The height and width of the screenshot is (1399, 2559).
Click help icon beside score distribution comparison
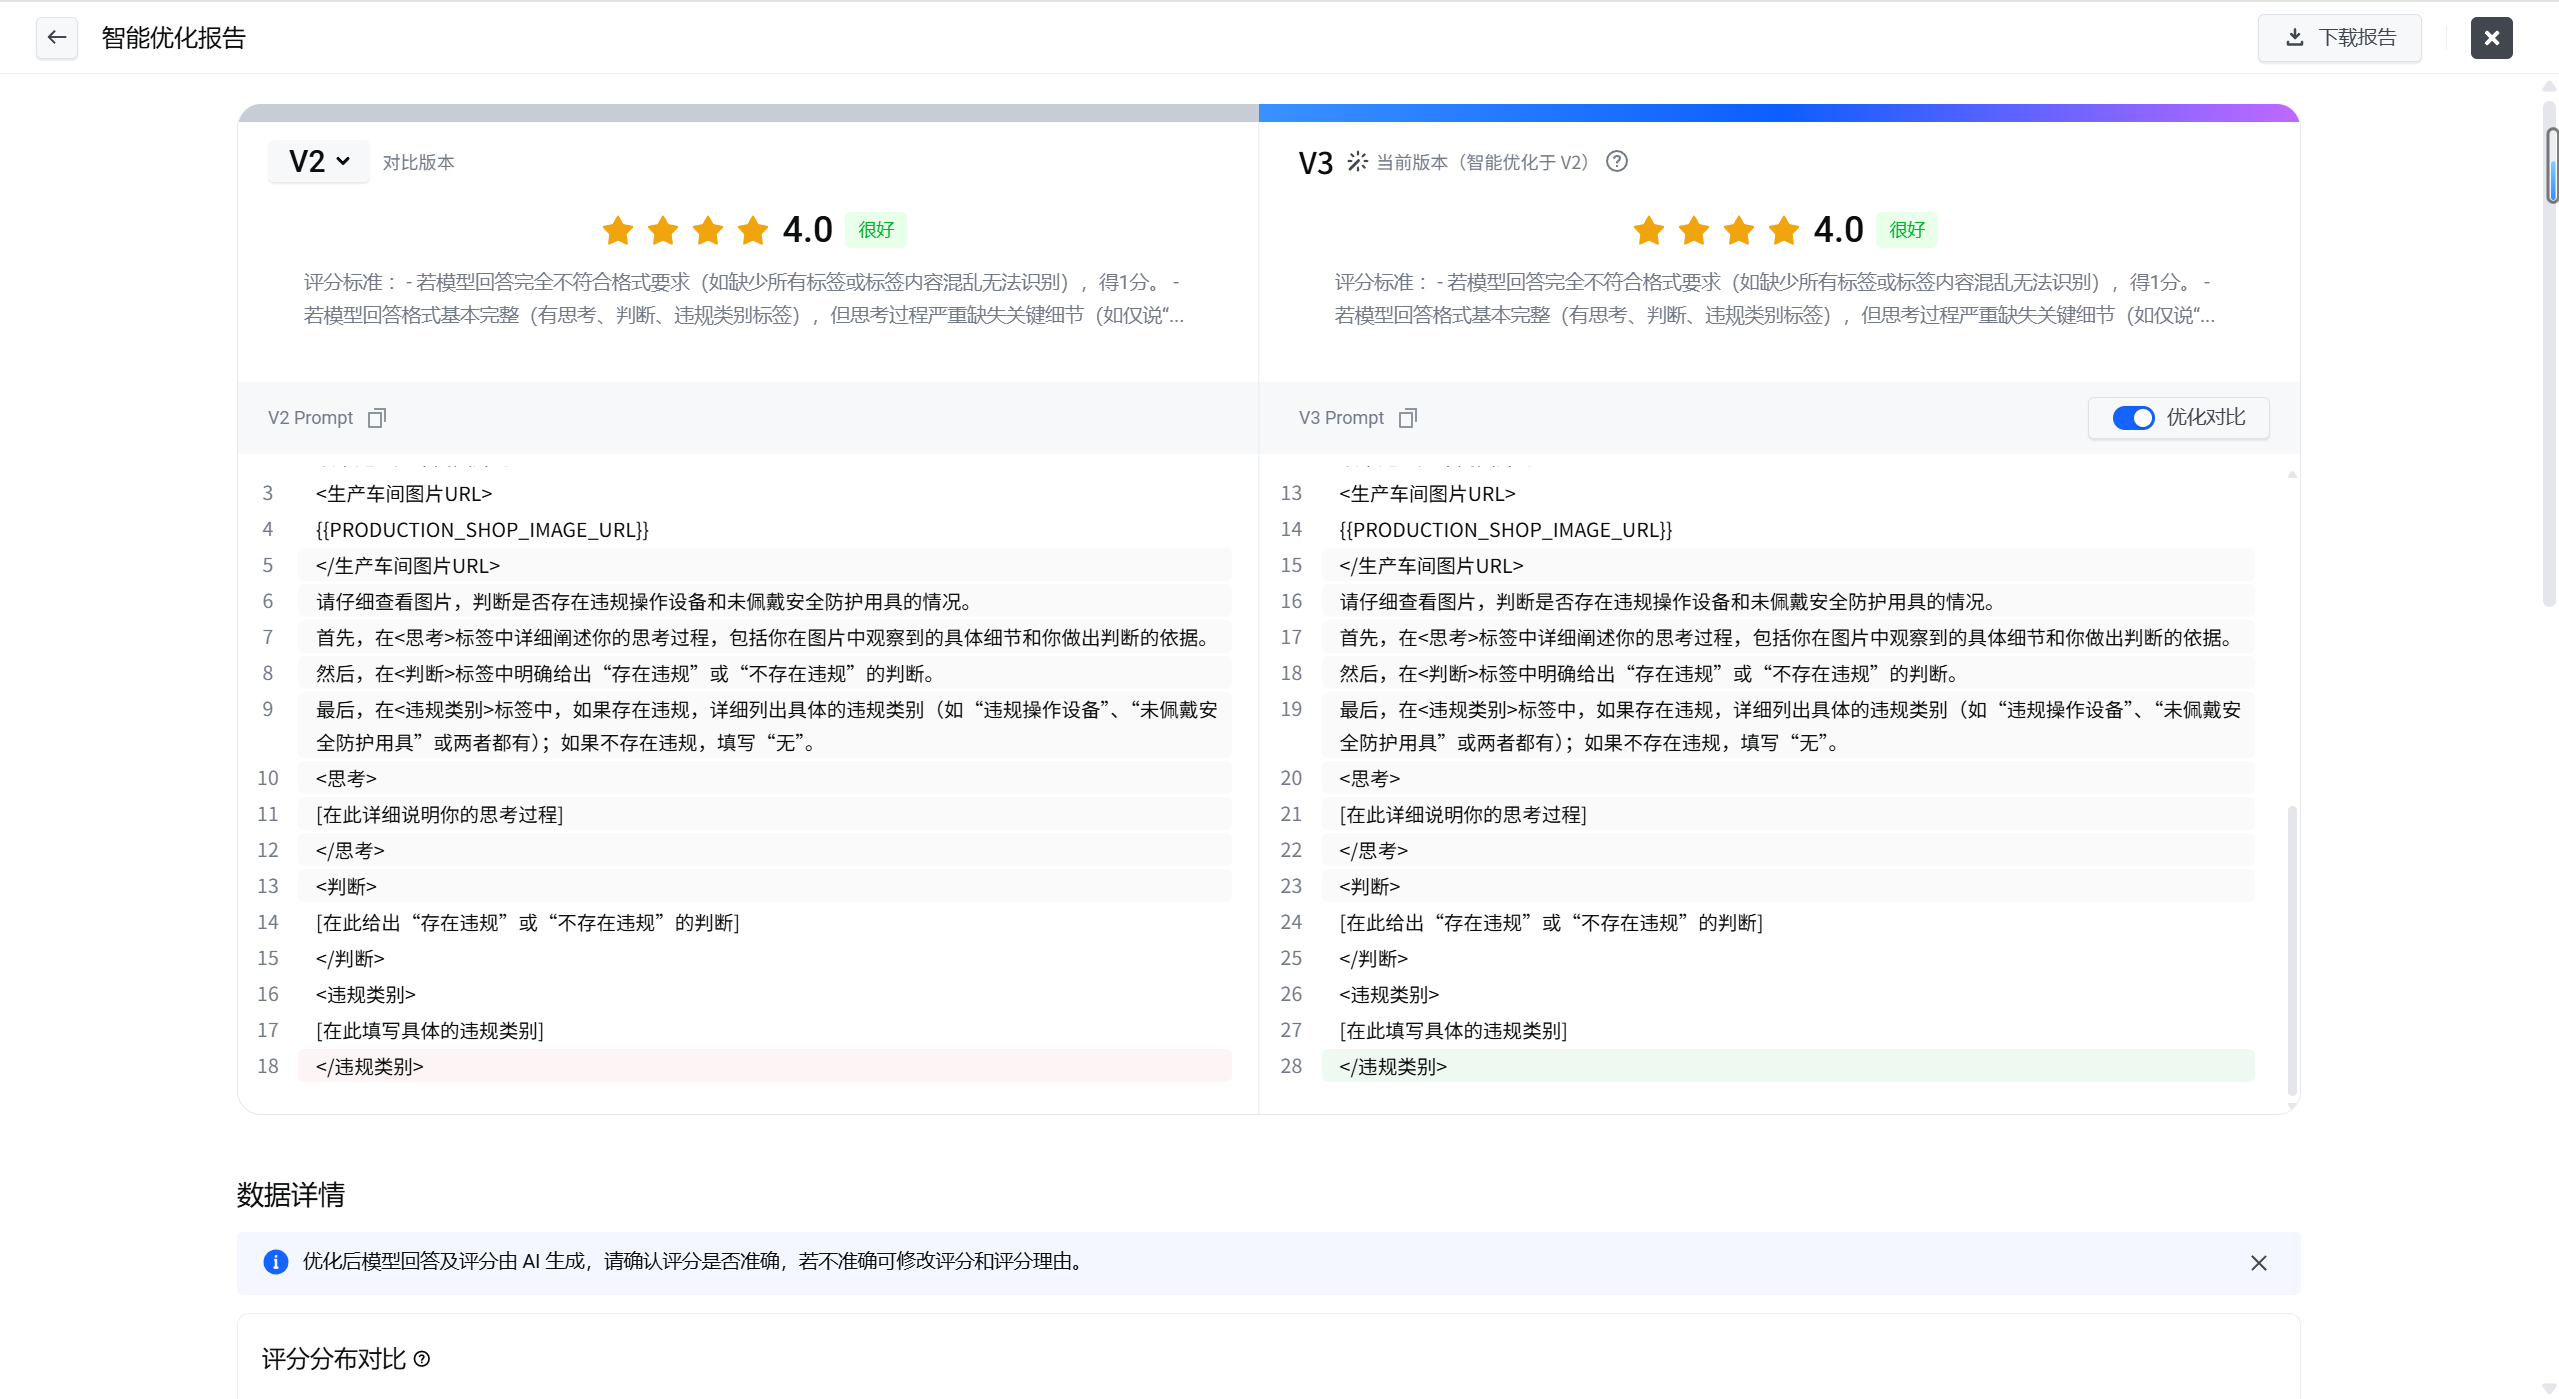(x=422, y=1359)
